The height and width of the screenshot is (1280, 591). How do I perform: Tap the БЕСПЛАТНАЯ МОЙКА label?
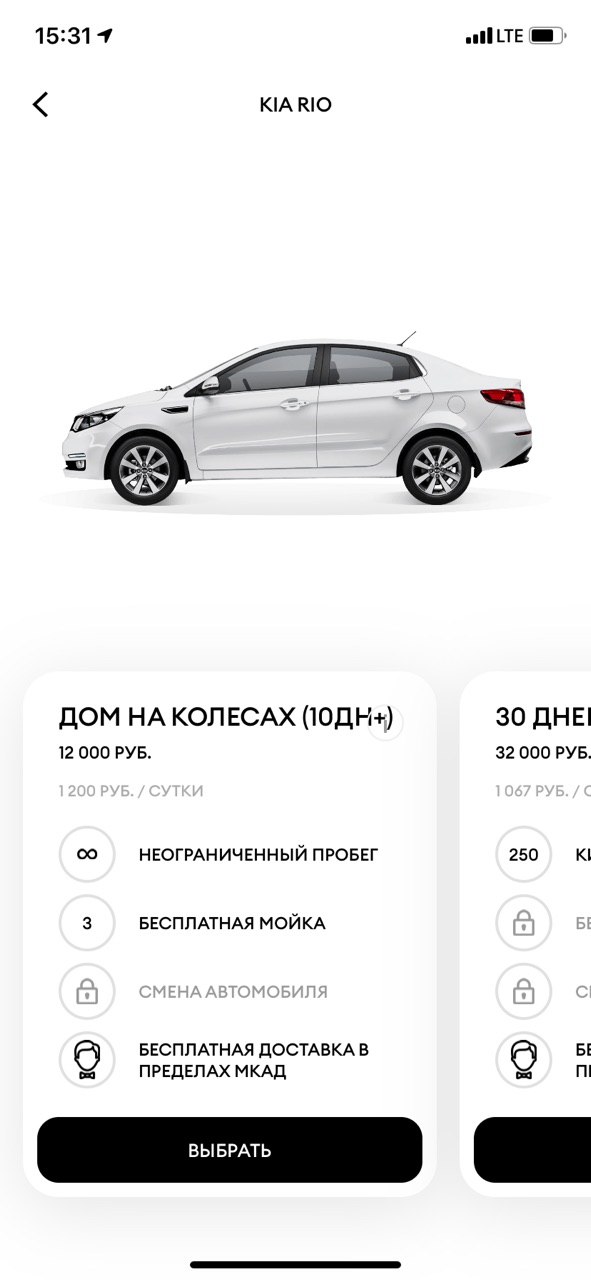click(x=232, y=923)
